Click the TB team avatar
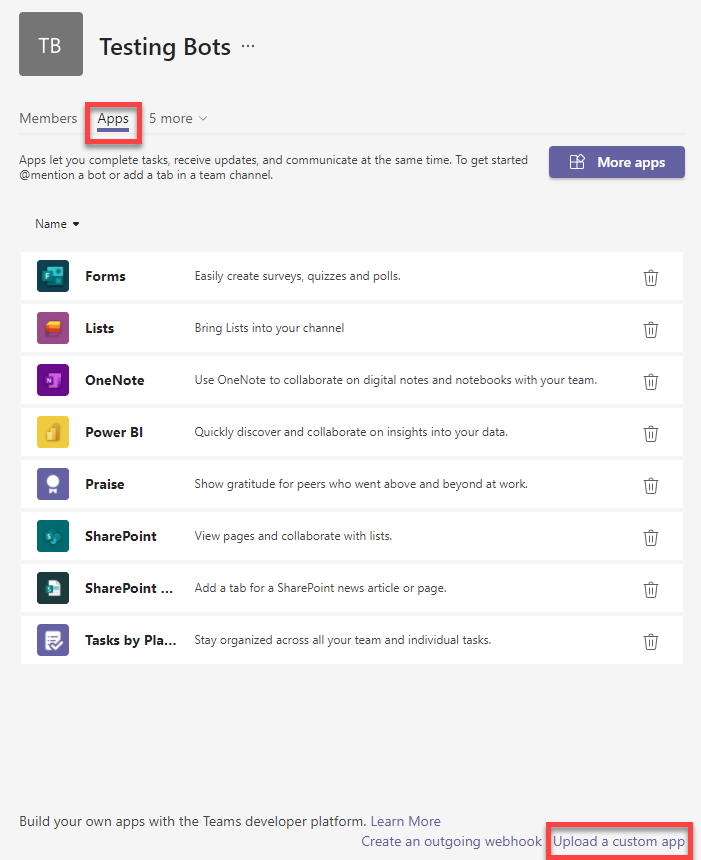Viewport: 701px width, 860px height. (x=51, y=44)
